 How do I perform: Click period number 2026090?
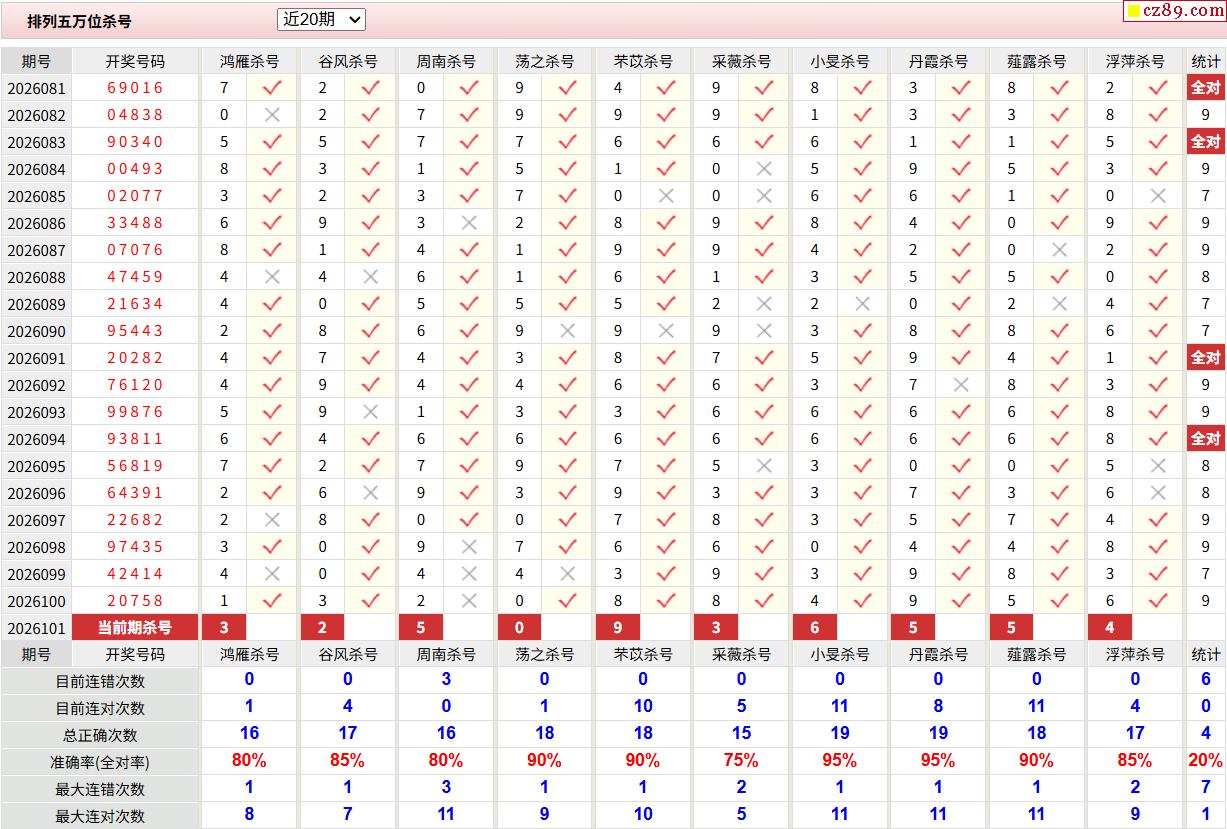tap(36, 332)
